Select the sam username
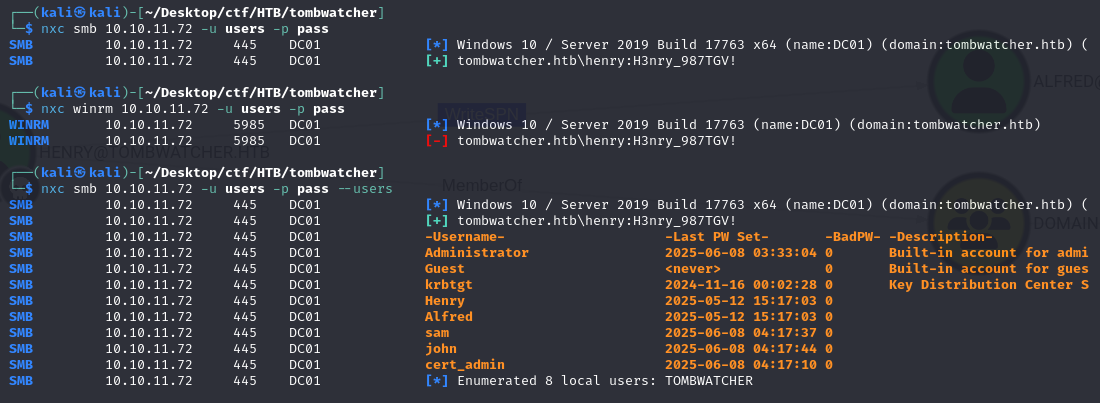 436,333
